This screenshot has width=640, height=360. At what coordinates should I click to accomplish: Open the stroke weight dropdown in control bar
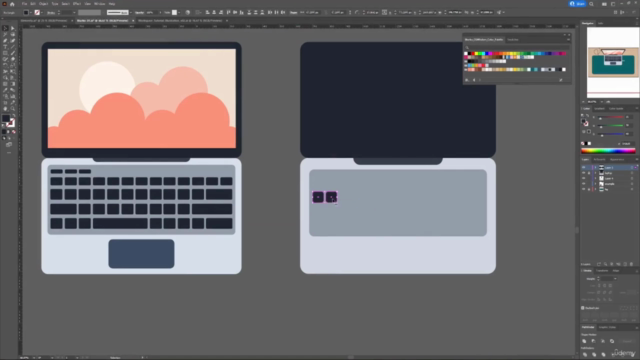(x=74, y=13)
